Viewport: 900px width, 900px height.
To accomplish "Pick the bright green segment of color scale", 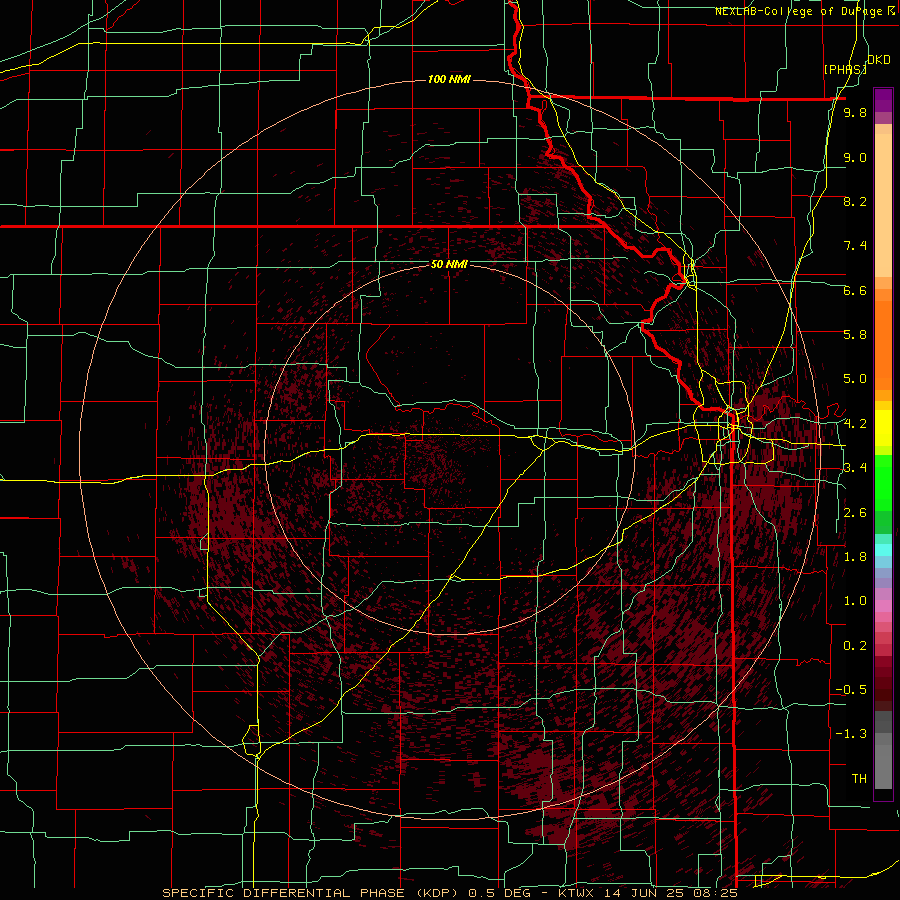I will (x=883, y=483).
